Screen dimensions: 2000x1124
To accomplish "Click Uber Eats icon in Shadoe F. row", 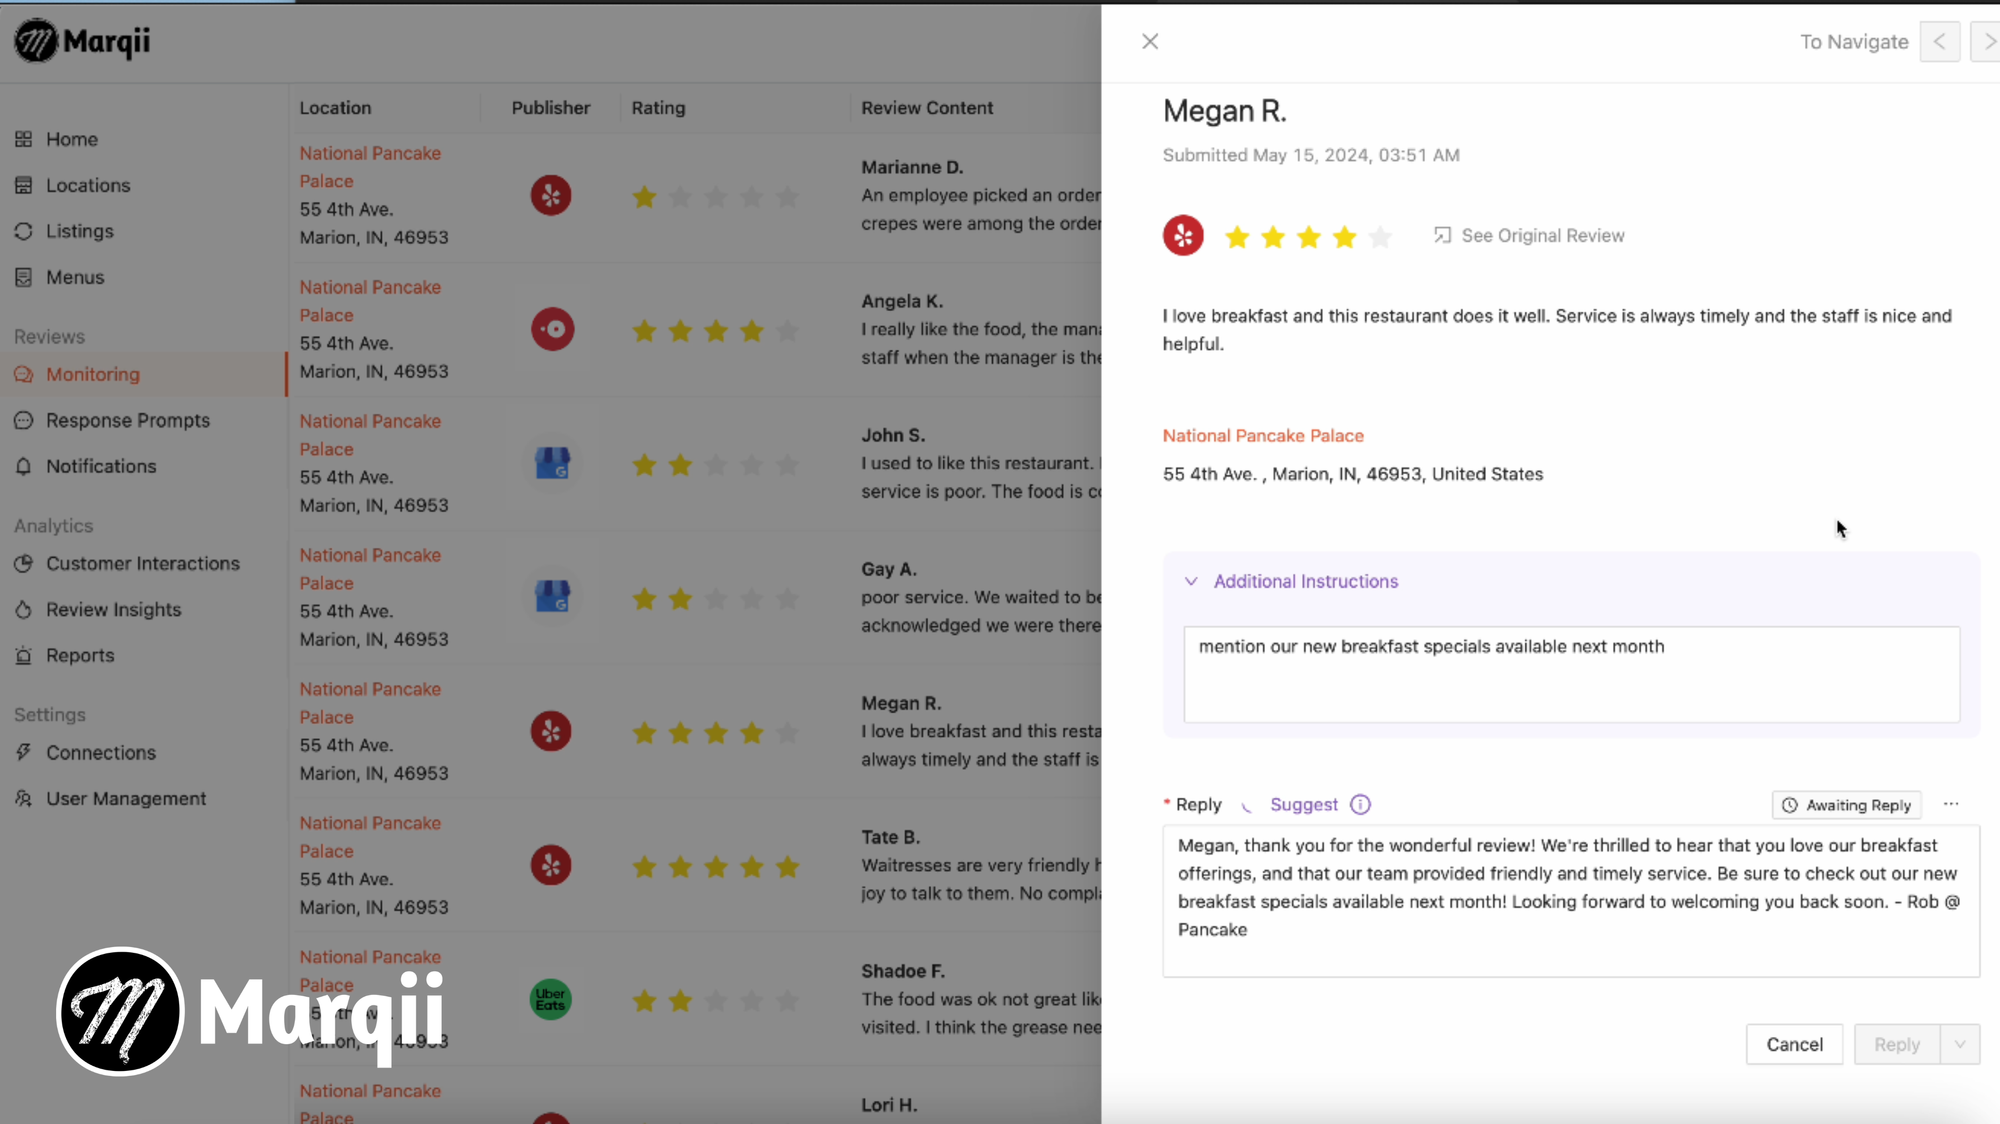I will [550, 999].
